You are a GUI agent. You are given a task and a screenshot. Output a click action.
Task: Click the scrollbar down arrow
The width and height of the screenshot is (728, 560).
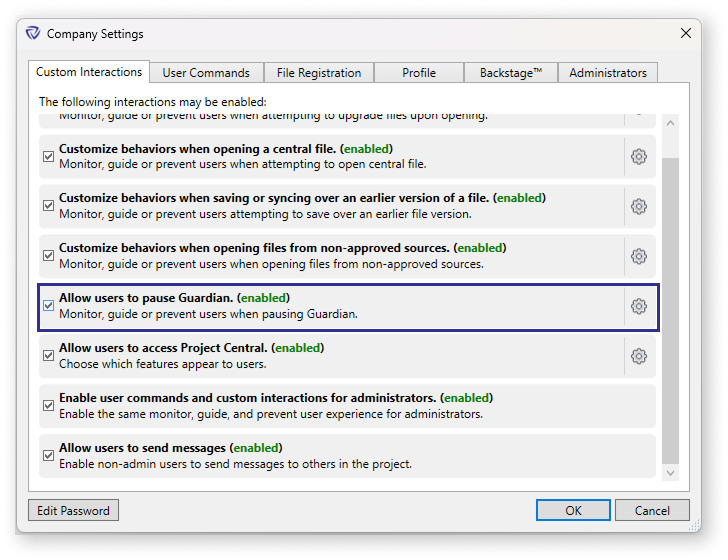pyautogui.click(x=670, y=473)
